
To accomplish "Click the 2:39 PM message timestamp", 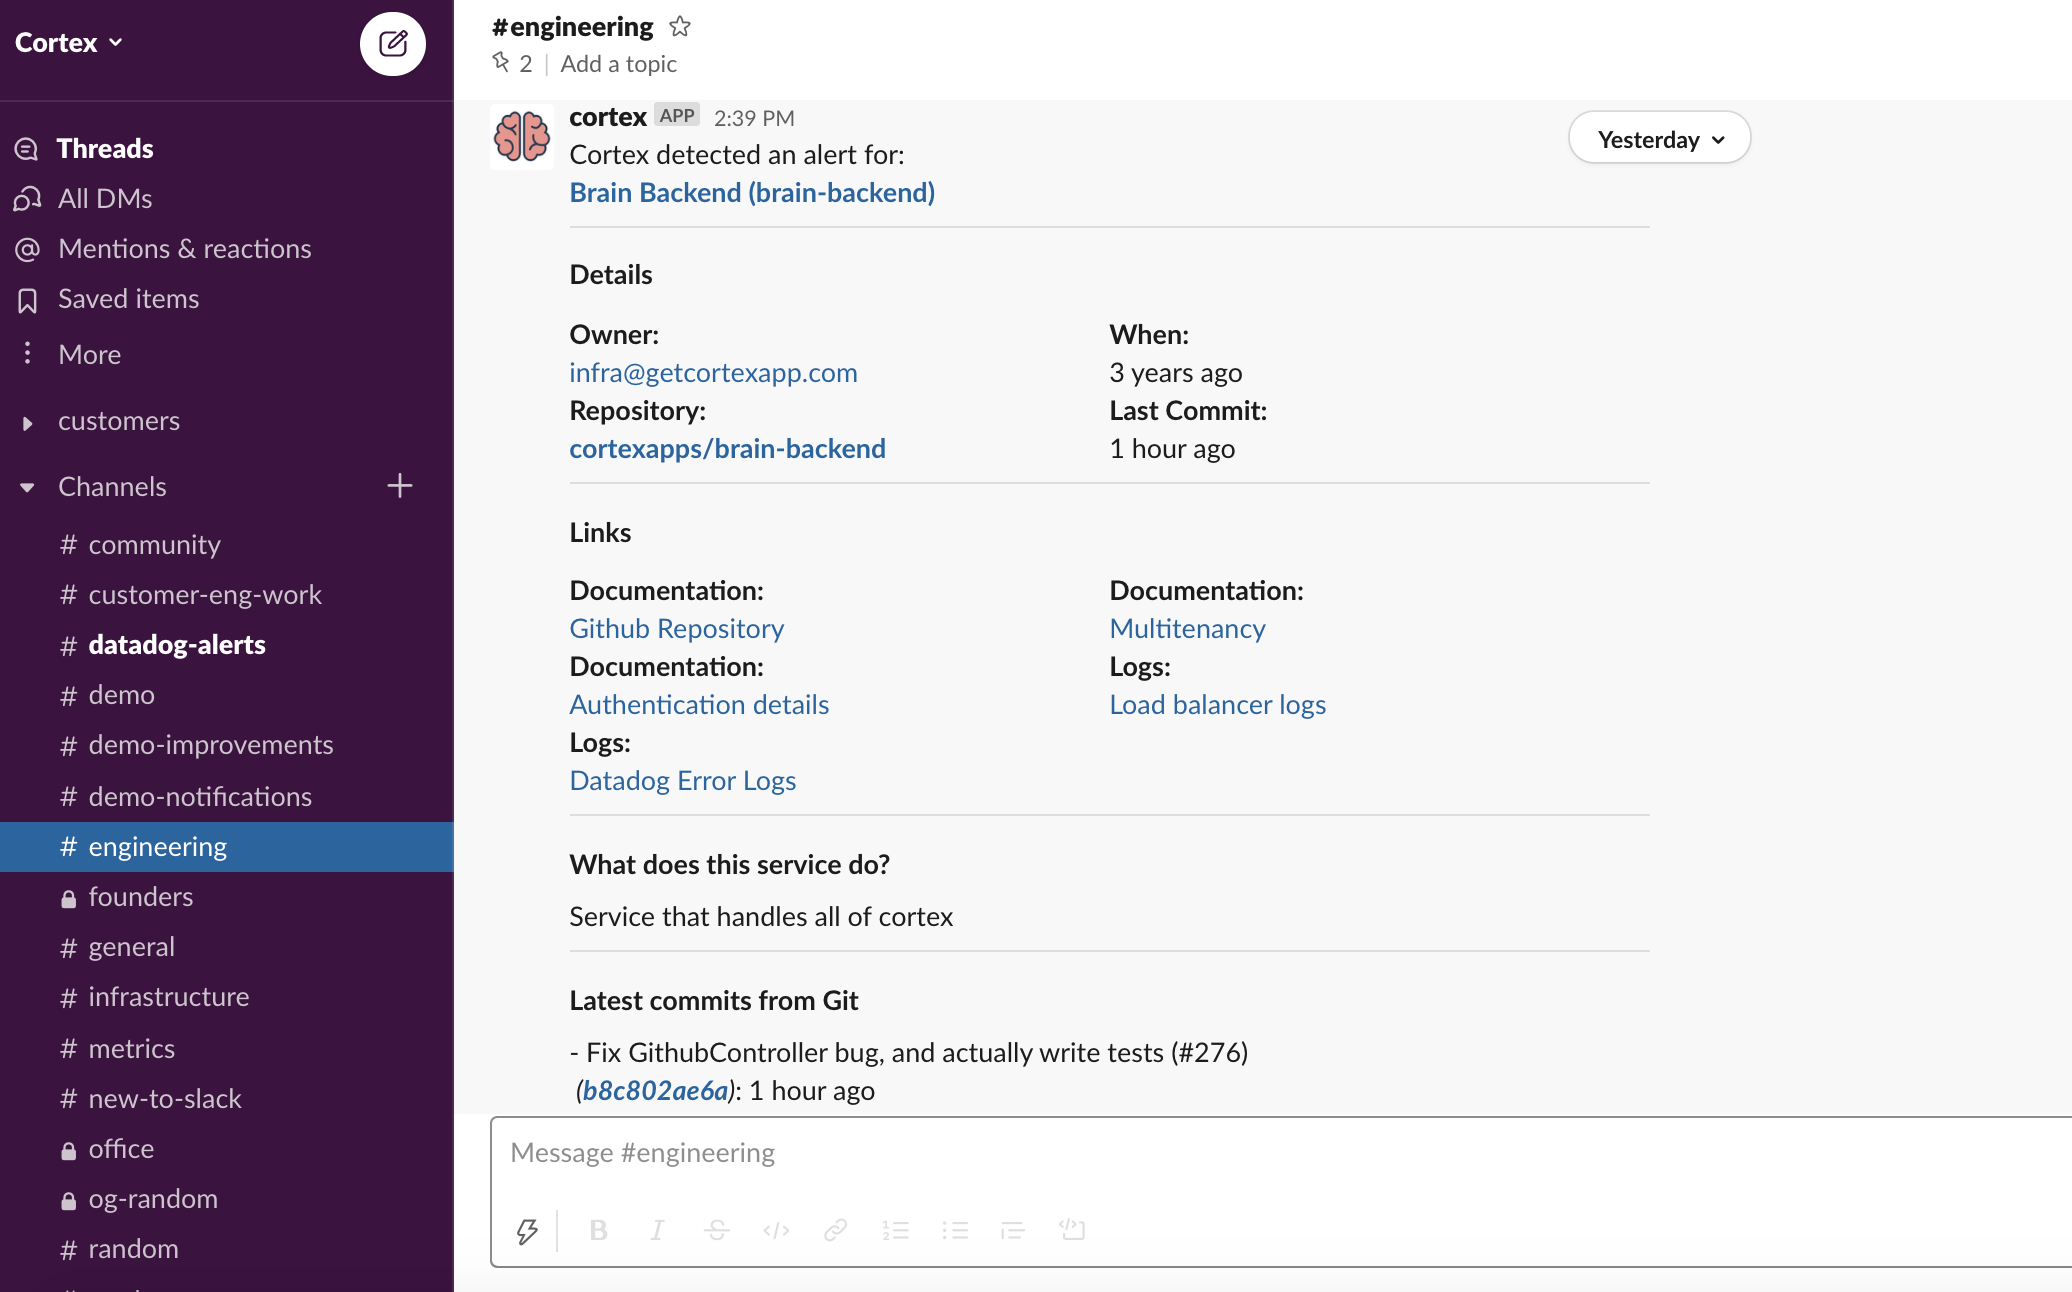I will click(x=754, y=118).
